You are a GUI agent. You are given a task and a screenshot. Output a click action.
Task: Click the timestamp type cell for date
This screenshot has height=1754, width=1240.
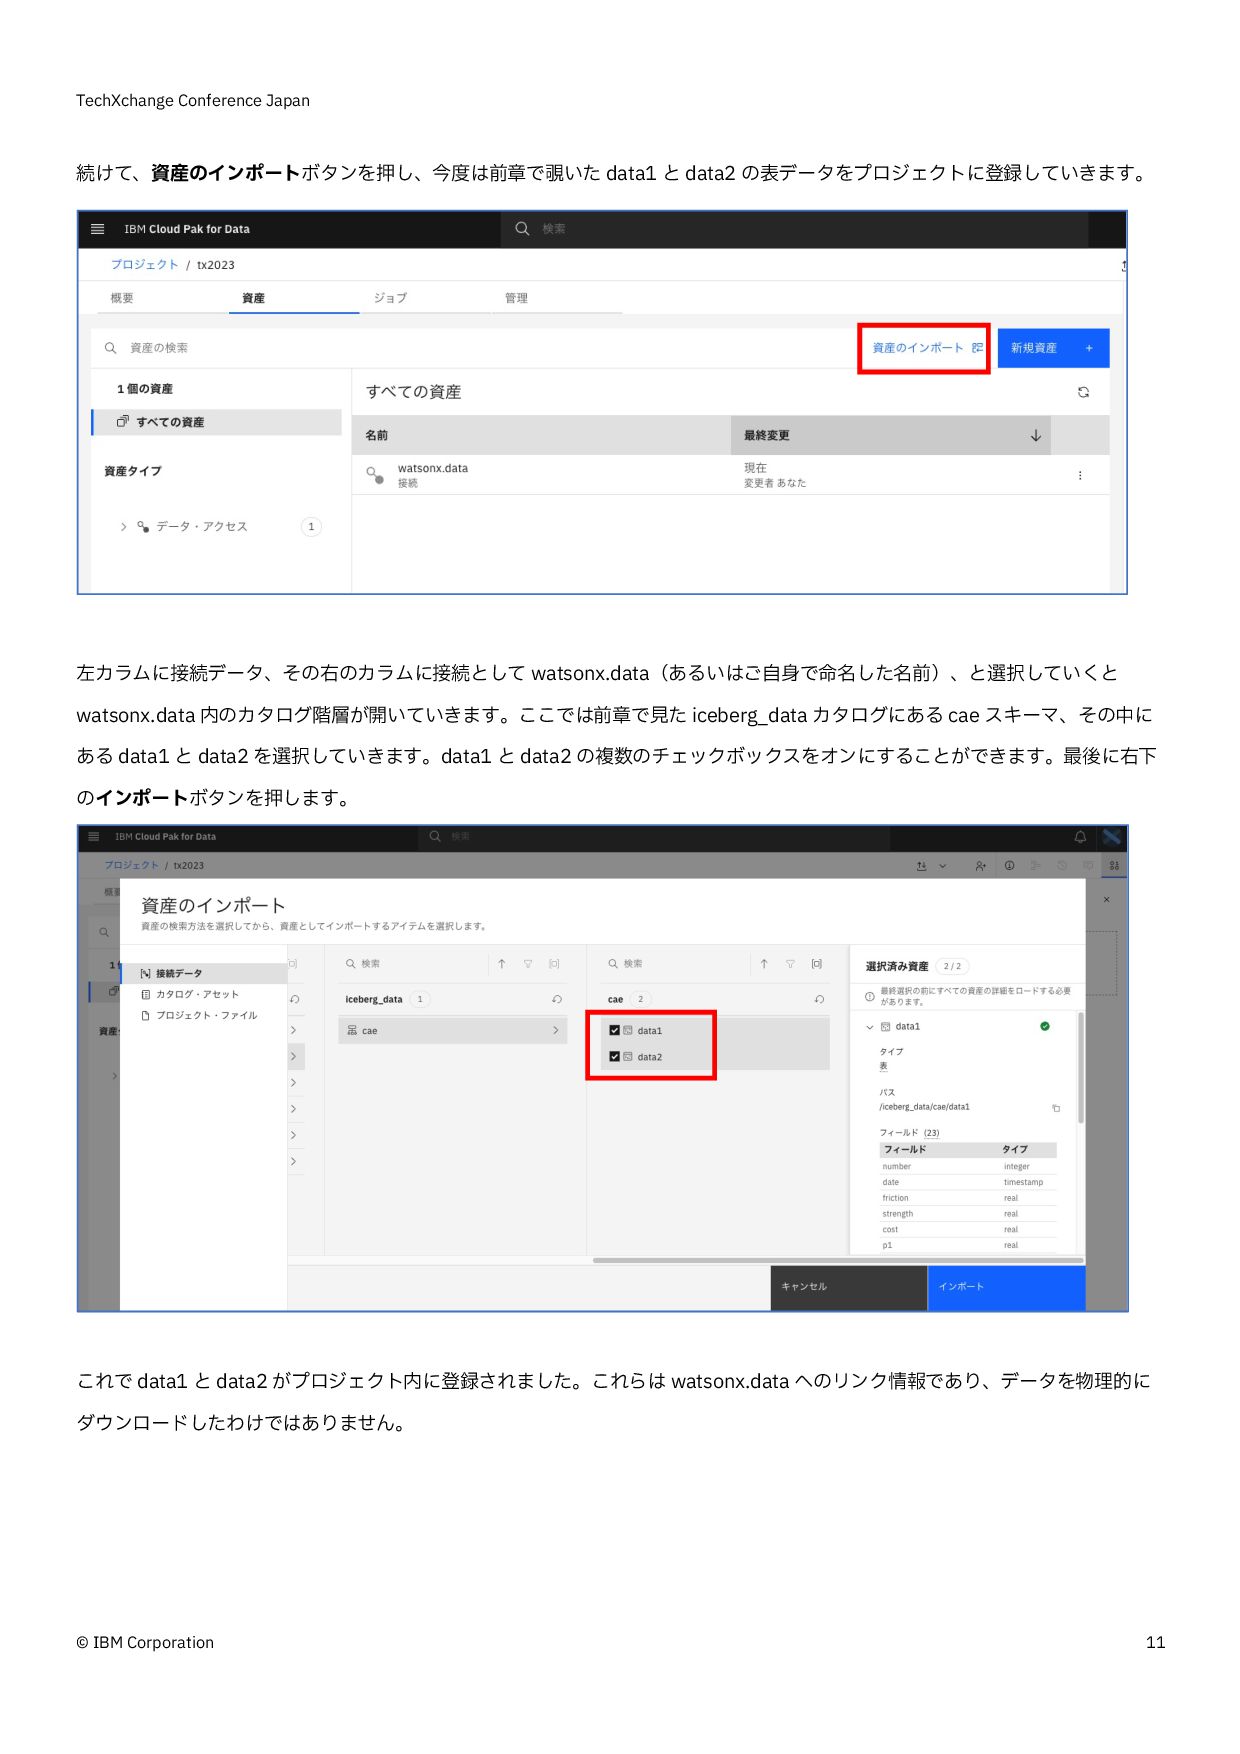(x=1023, y=1182)
